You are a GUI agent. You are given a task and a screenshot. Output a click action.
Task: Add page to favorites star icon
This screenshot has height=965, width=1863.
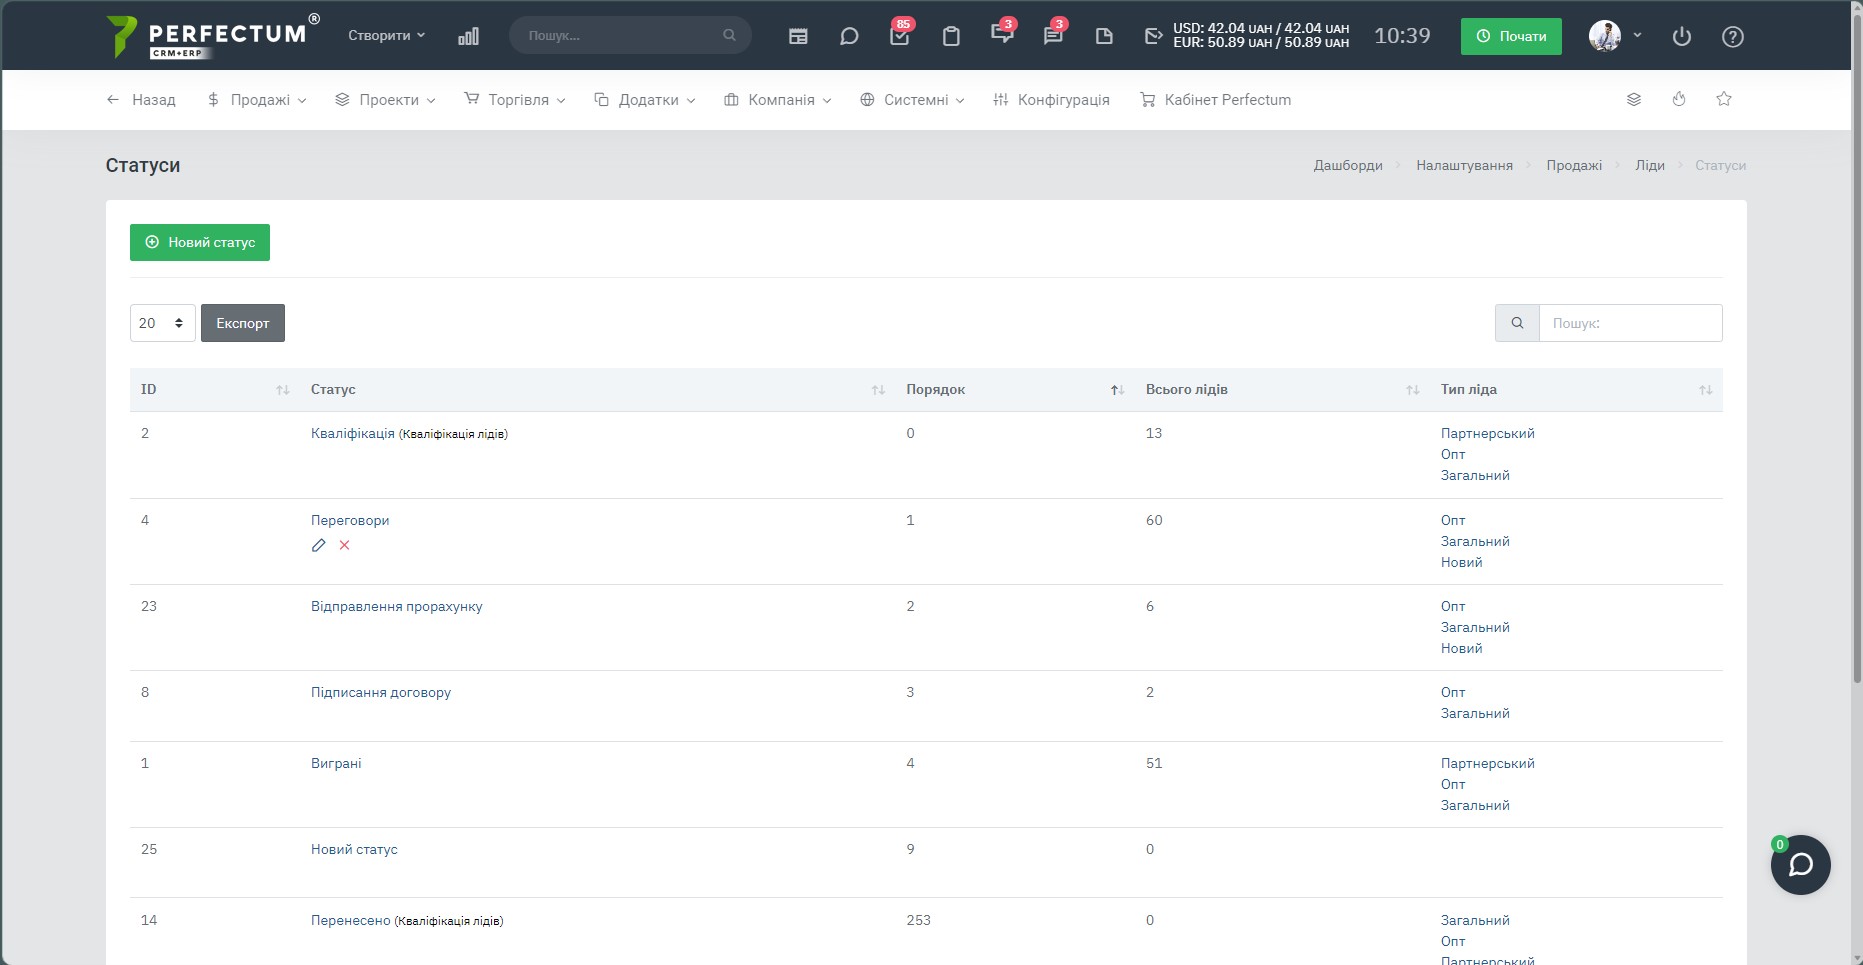pos(1724,99)
